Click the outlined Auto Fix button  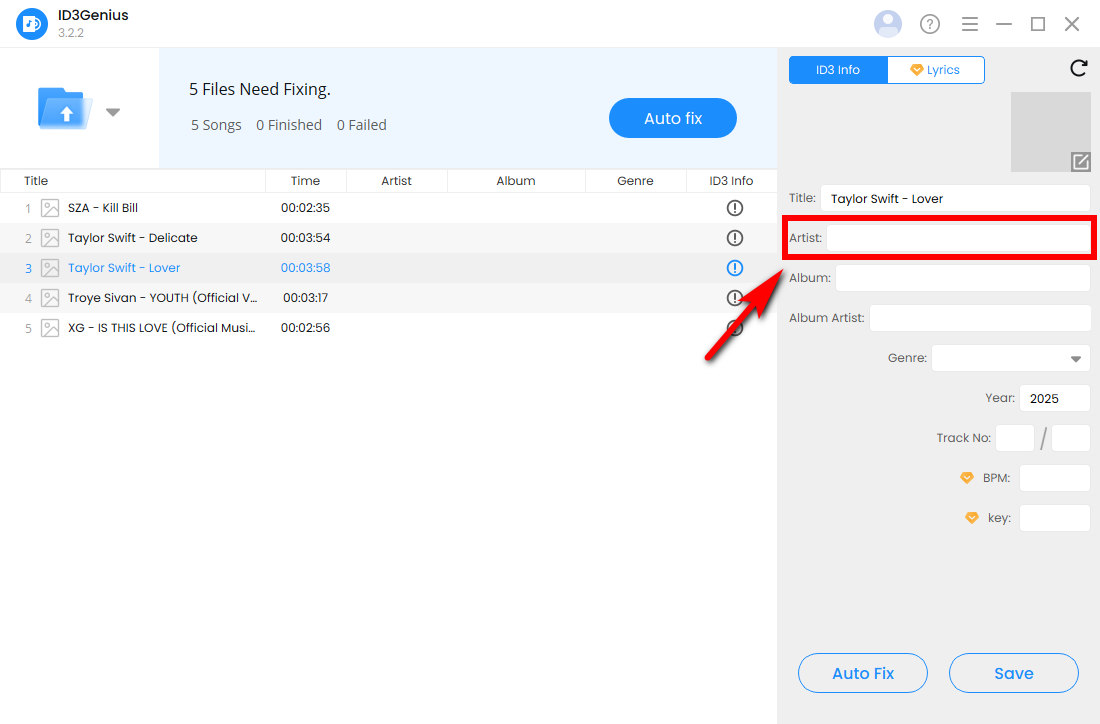862,673
